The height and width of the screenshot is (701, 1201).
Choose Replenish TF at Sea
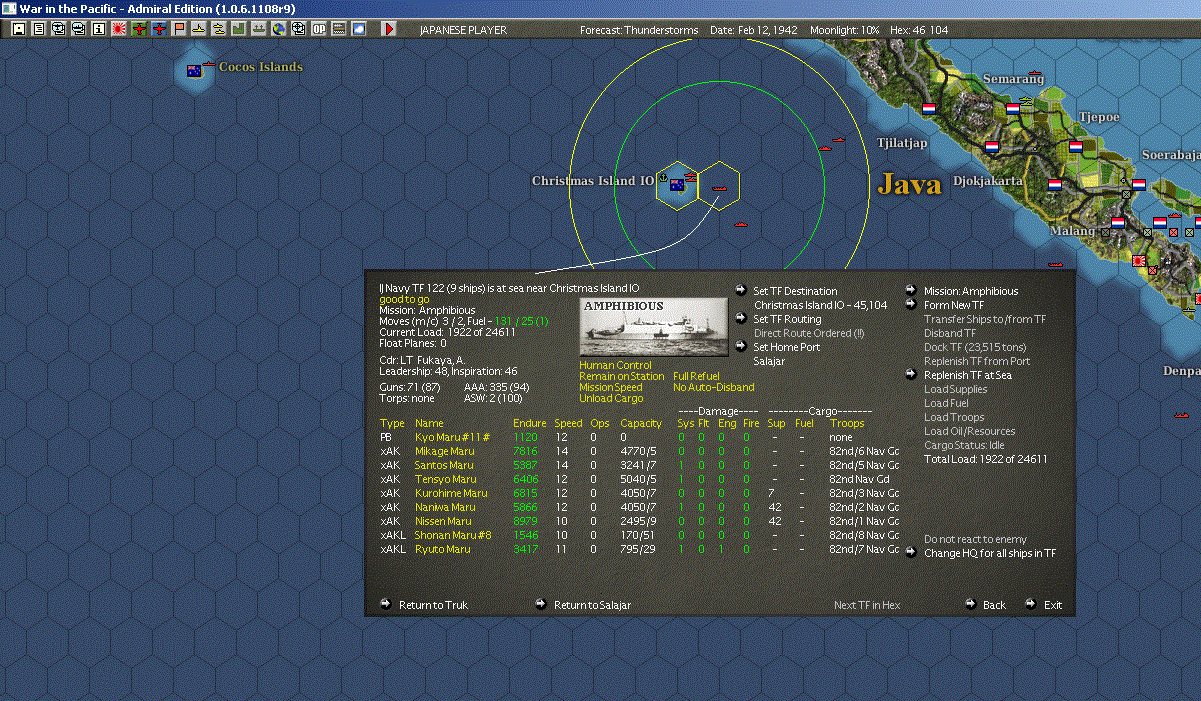click(967, 375)
